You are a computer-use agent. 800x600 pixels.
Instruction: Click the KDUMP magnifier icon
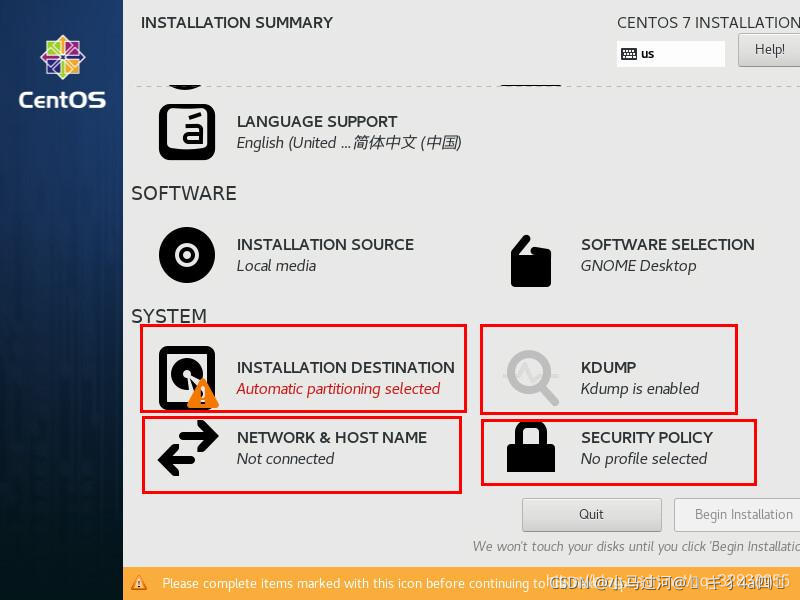(x=532, y=378)
